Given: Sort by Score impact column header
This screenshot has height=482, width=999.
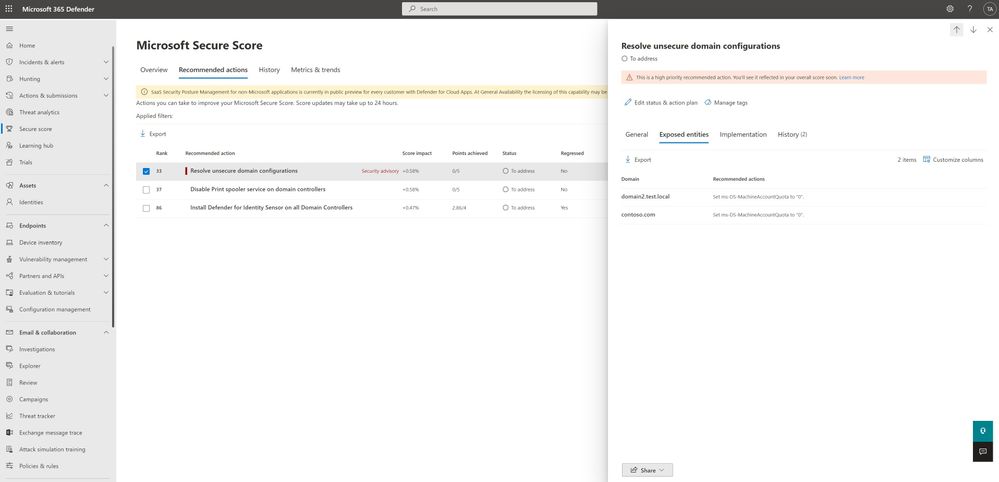Looking at the screenshot, I should [417, 153].
